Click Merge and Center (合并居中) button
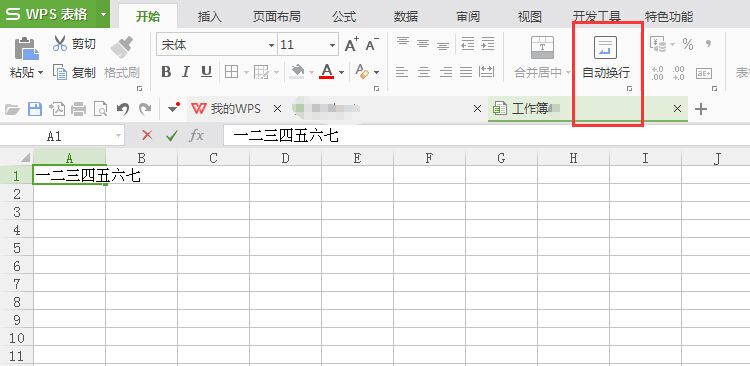 coord(542,57)
